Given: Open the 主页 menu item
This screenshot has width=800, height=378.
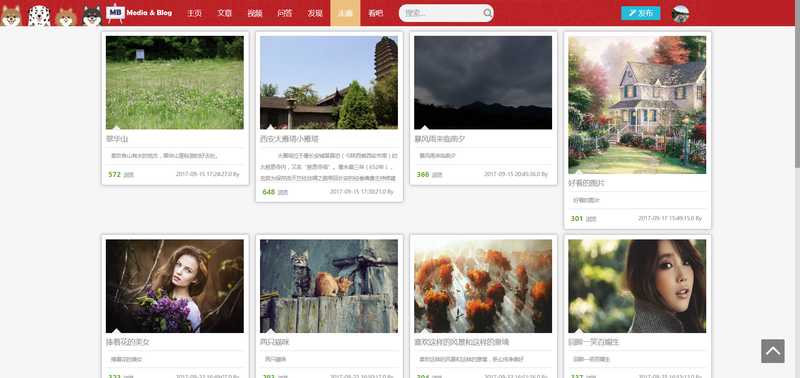Looking at the screenshot, I should pyautogui.click(x=194, y=13).
